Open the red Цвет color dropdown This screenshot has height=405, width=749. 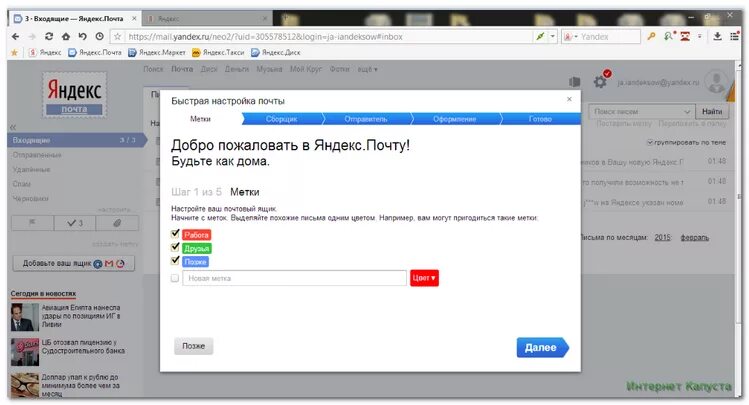(x=424, y=278)
